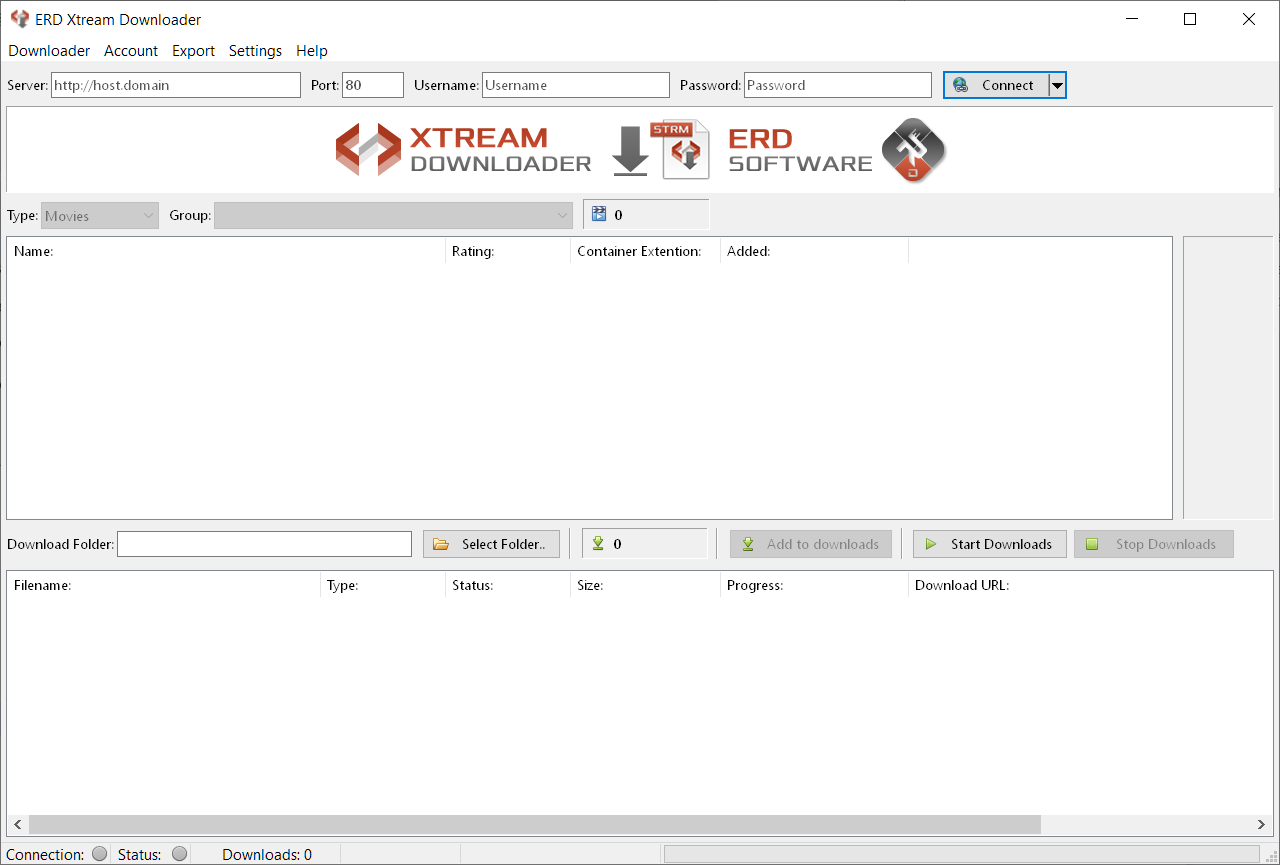Screen dimensions: 1280x865
Task: Minimize the ERD Xtream Downloader window
Action: point(1132,19)
